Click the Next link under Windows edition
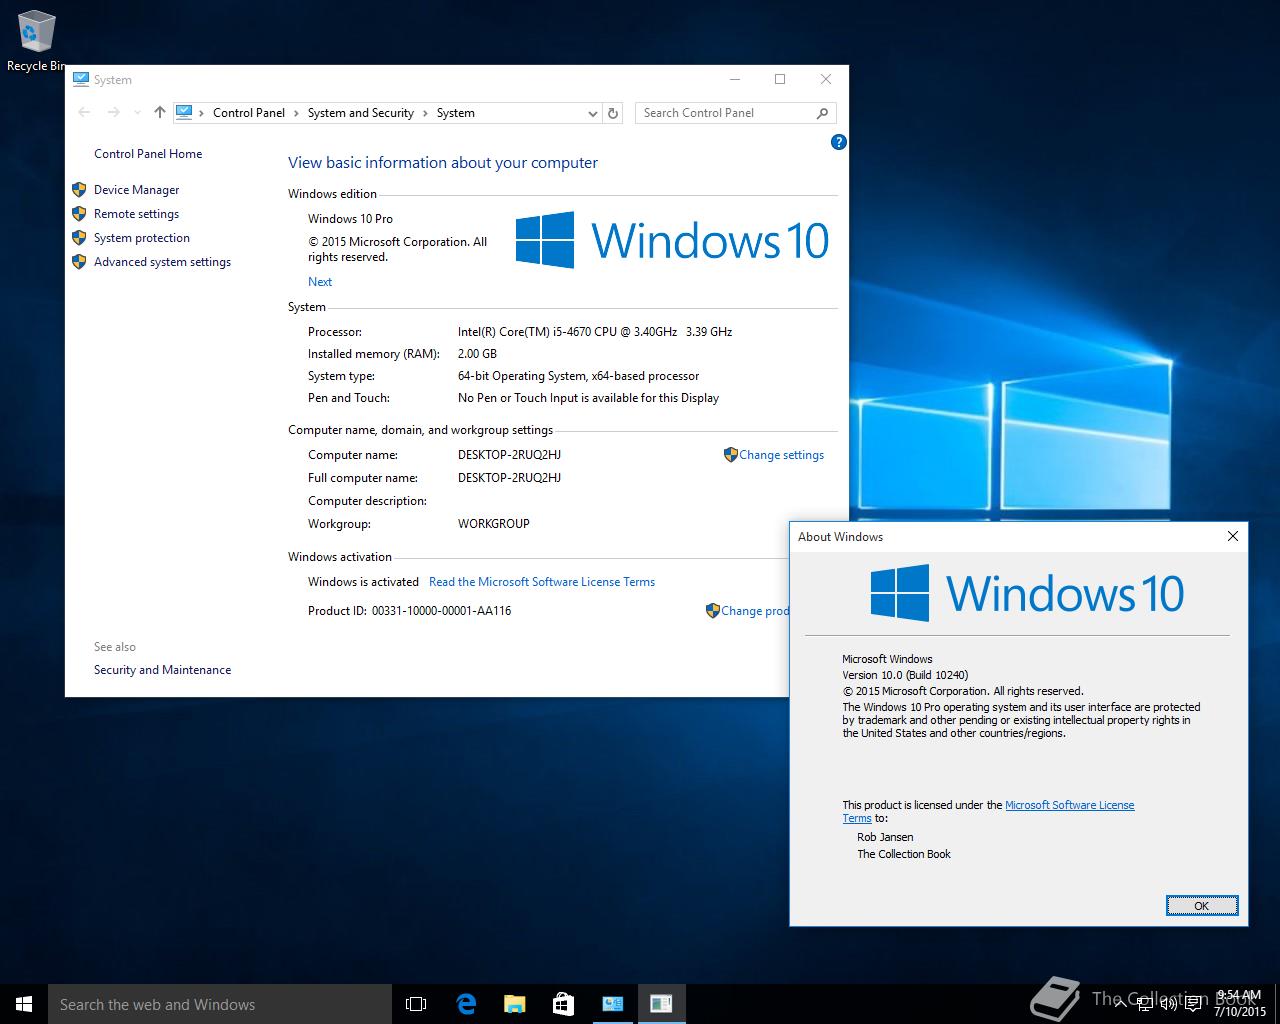 coord(320,282)
